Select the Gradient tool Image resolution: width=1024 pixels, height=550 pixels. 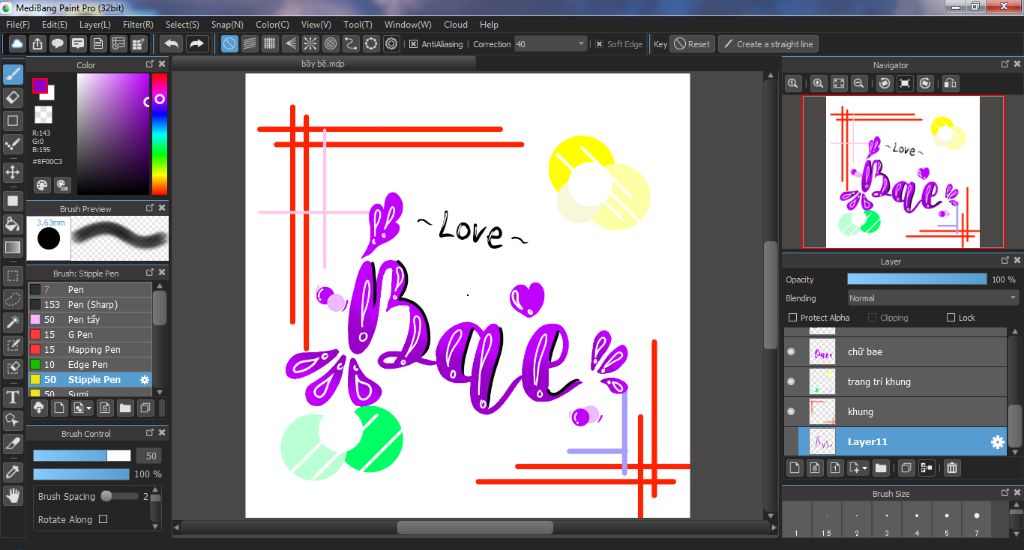[x=12, y=247]
